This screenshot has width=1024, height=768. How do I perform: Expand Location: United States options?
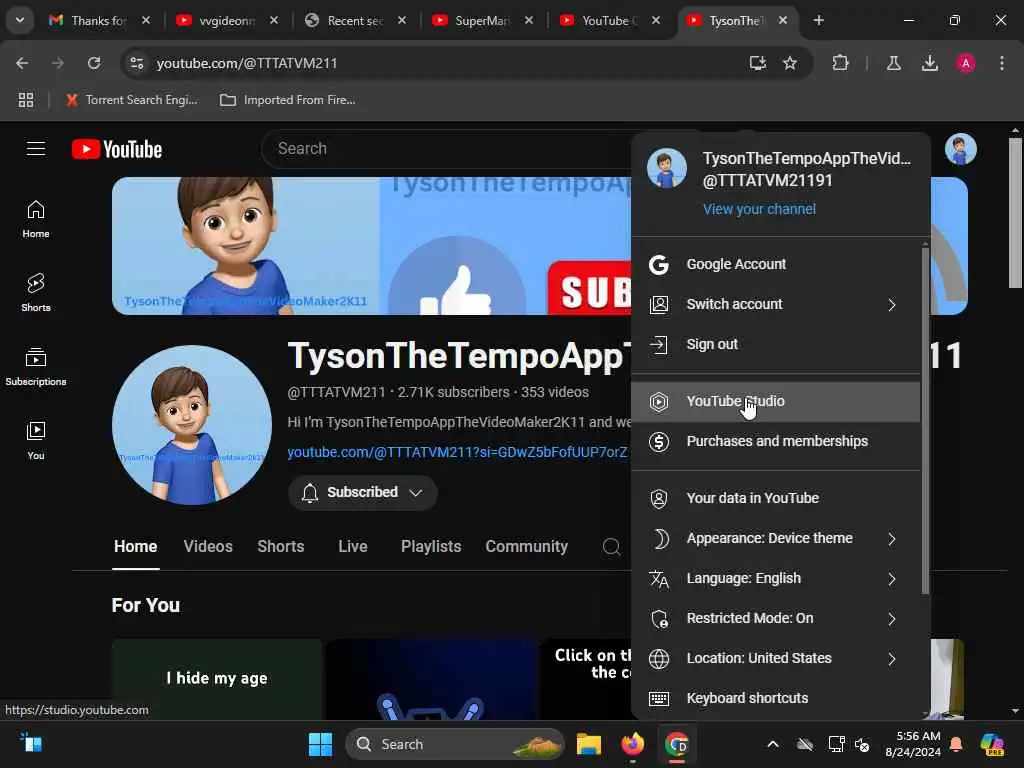click(x=776, y=658)
